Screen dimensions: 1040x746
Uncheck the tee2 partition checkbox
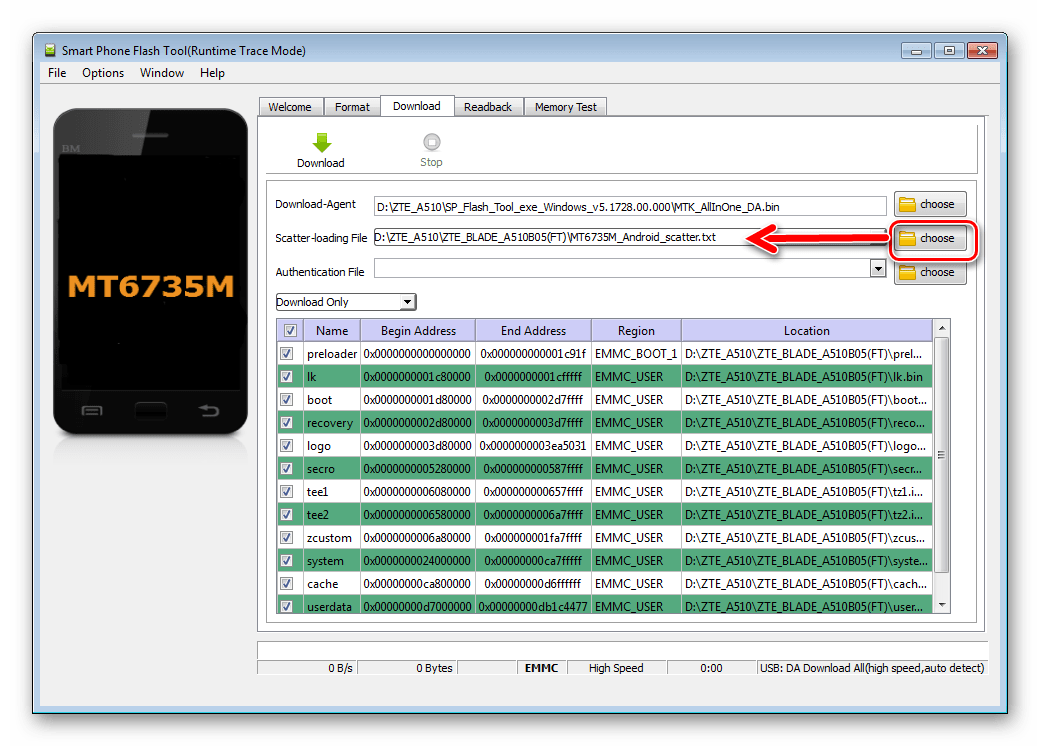[x=287, y=515]
